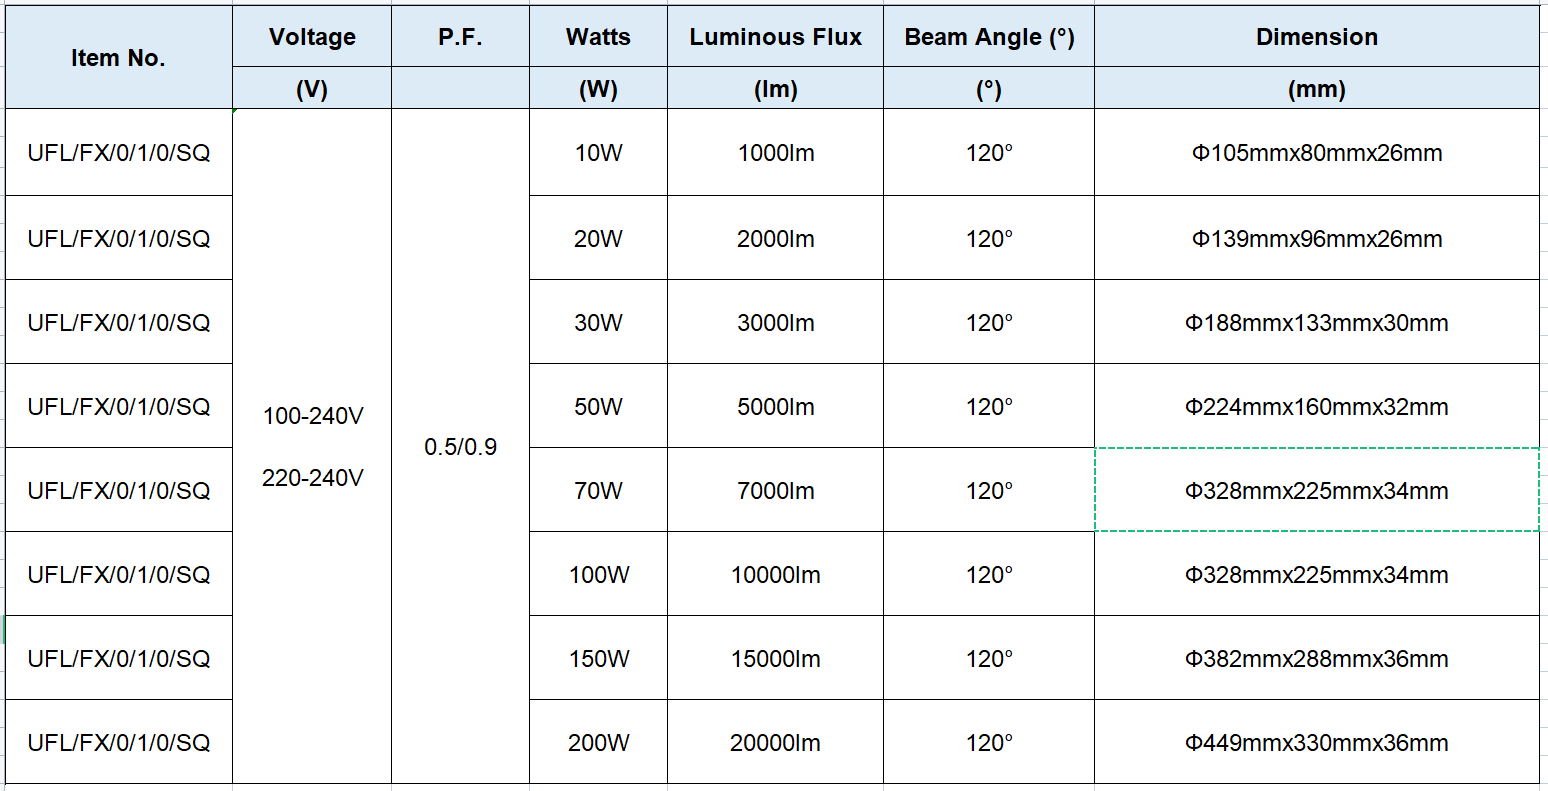
Task: Select the Item No. cell in the 10W row
Action: tap(118, 153)
